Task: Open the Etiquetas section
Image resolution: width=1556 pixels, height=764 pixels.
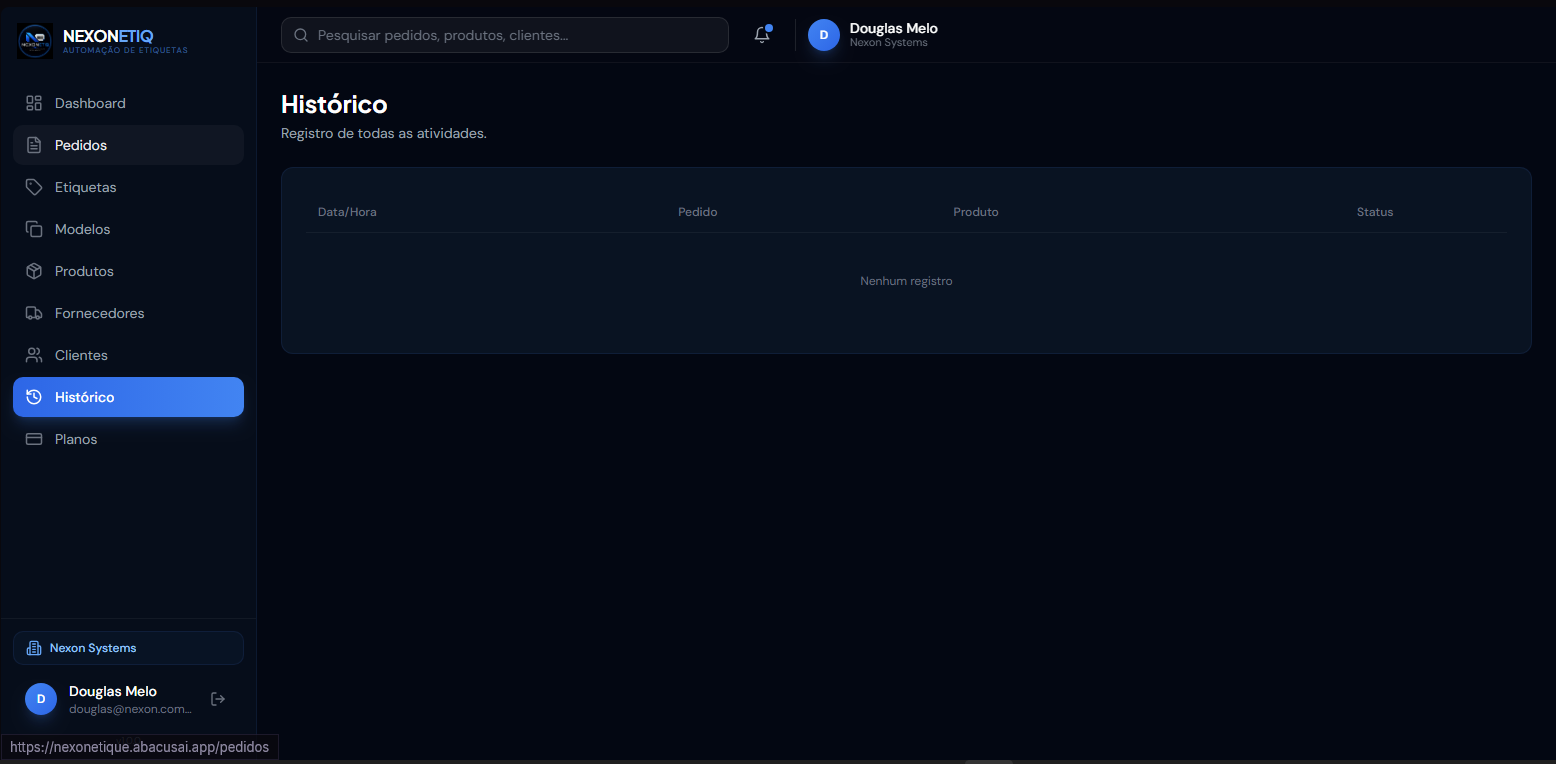Action: (x=128, y=187)
